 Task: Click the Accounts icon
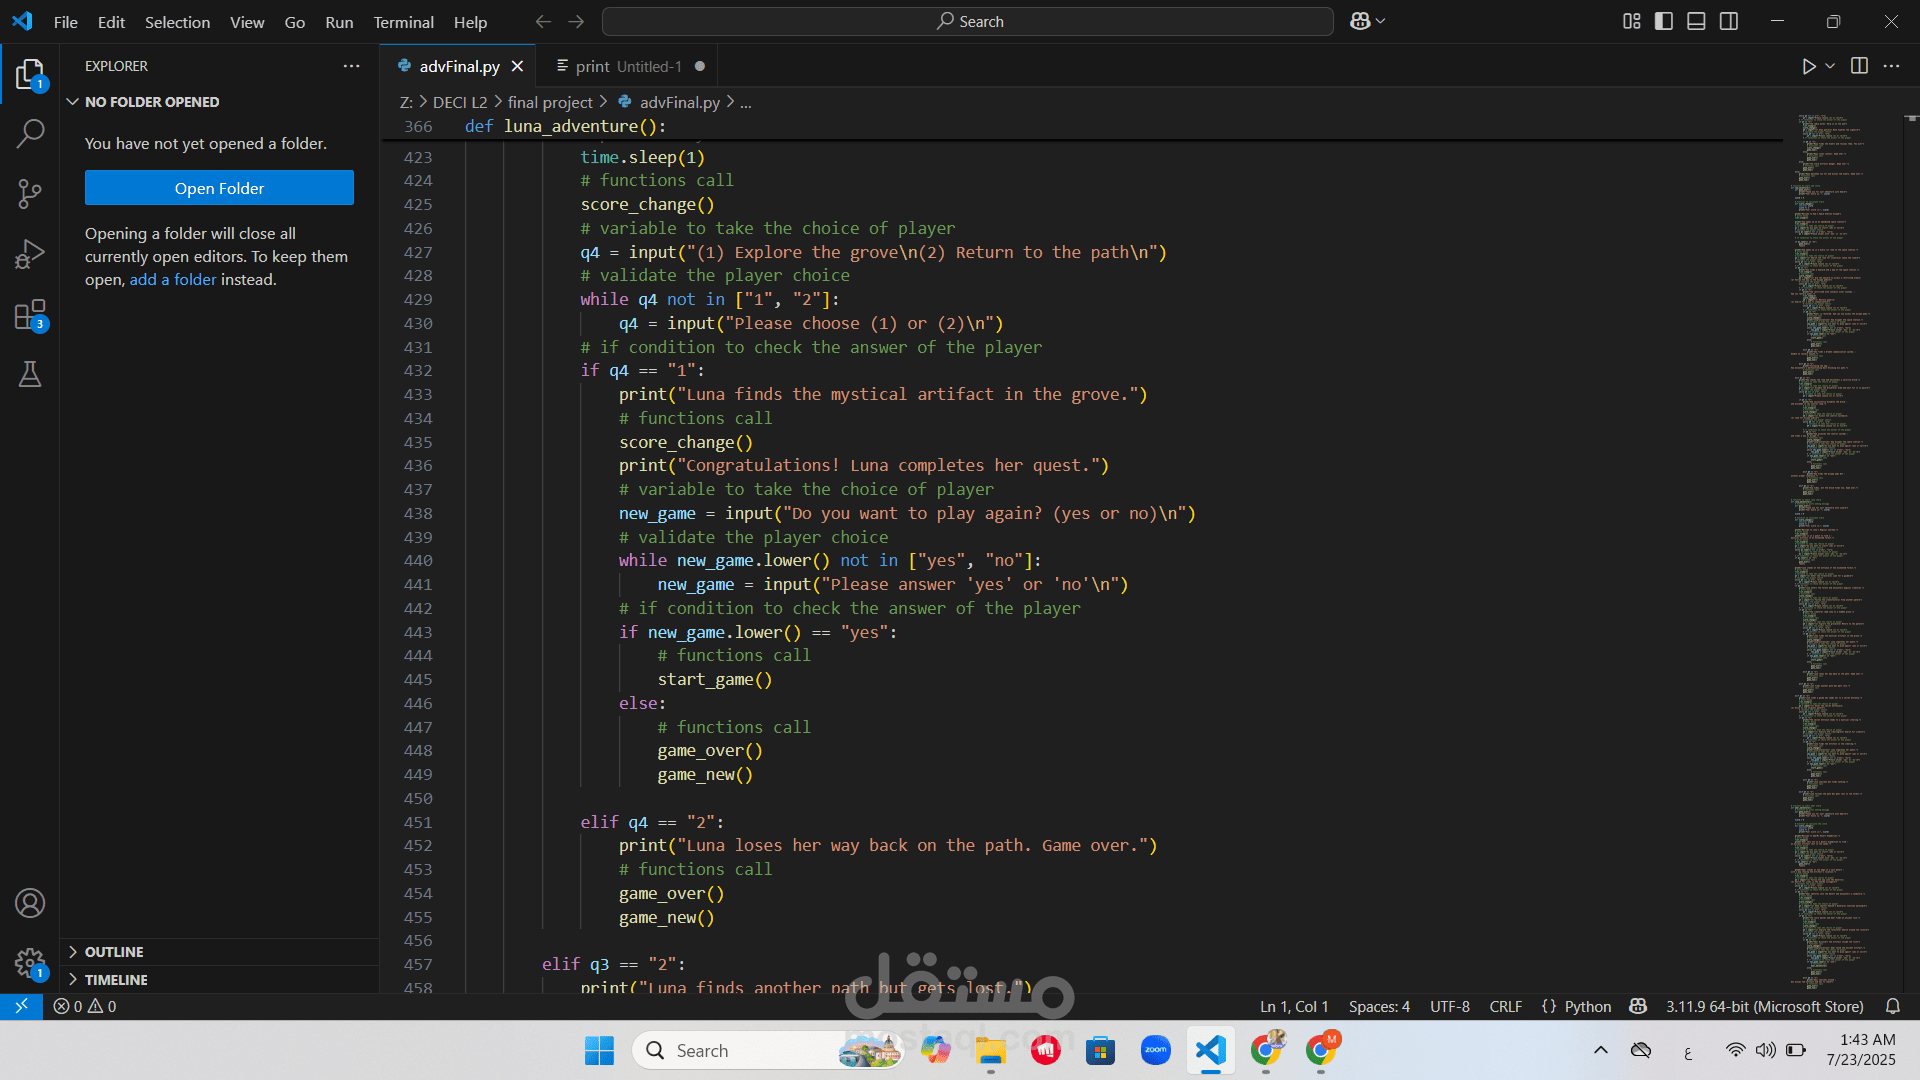[x=30, y=903]
